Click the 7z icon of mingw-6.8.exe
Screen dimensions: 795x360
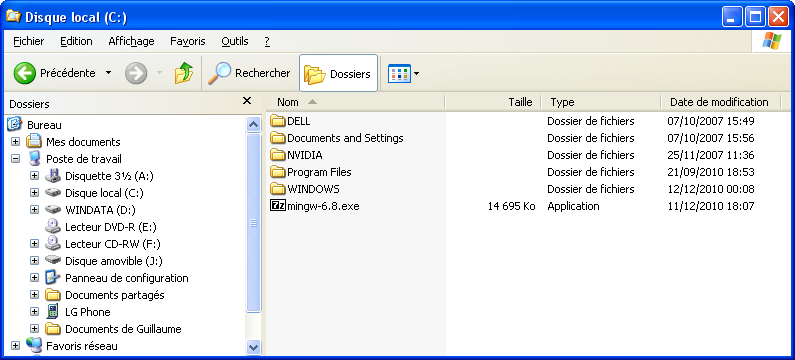(278, 206)
